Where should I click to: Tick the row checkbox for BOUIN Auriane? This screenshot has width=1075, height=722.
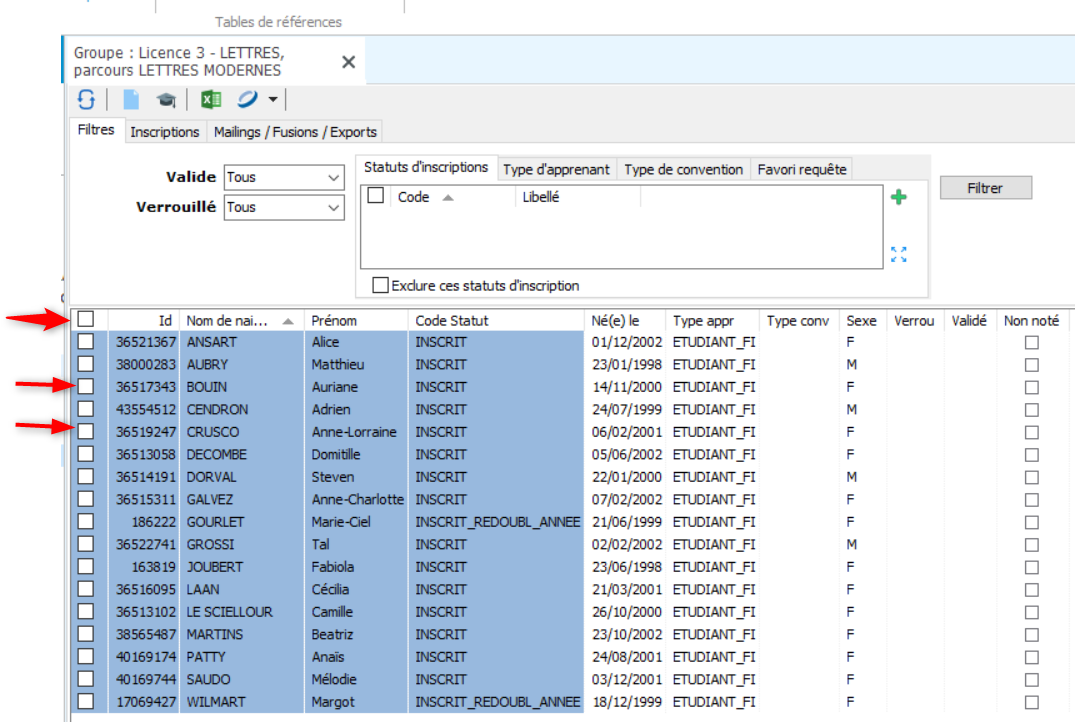86,386
